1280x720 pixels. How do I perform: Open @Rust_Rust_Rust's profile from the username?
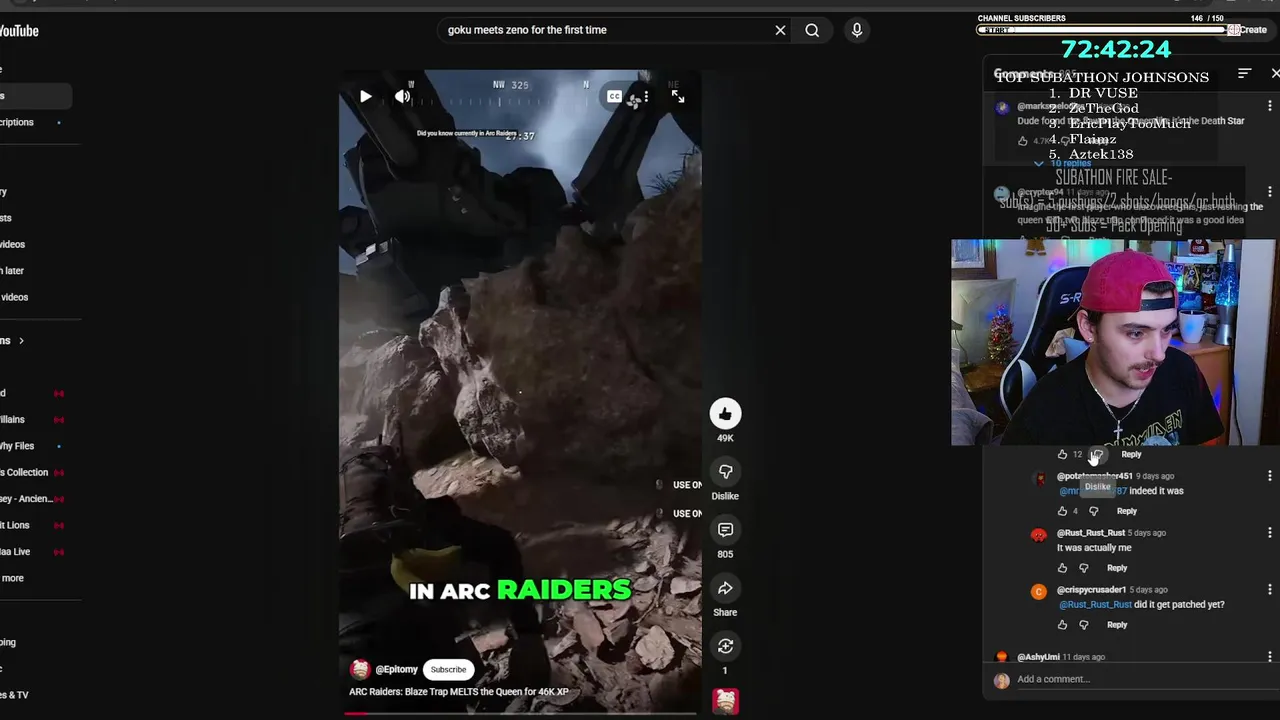tap(1091, 533)
